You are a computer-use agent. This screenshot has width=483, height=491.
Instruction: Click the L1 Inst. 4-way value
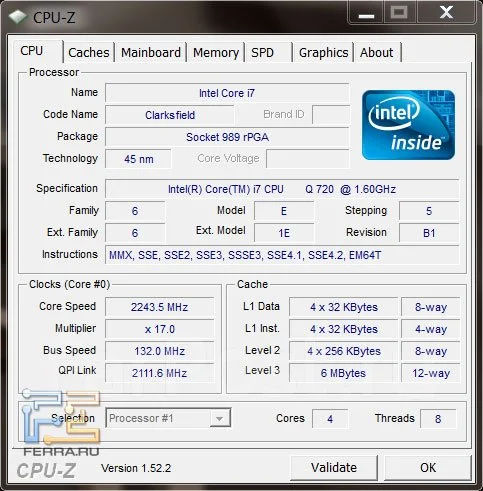coord(431,329)
